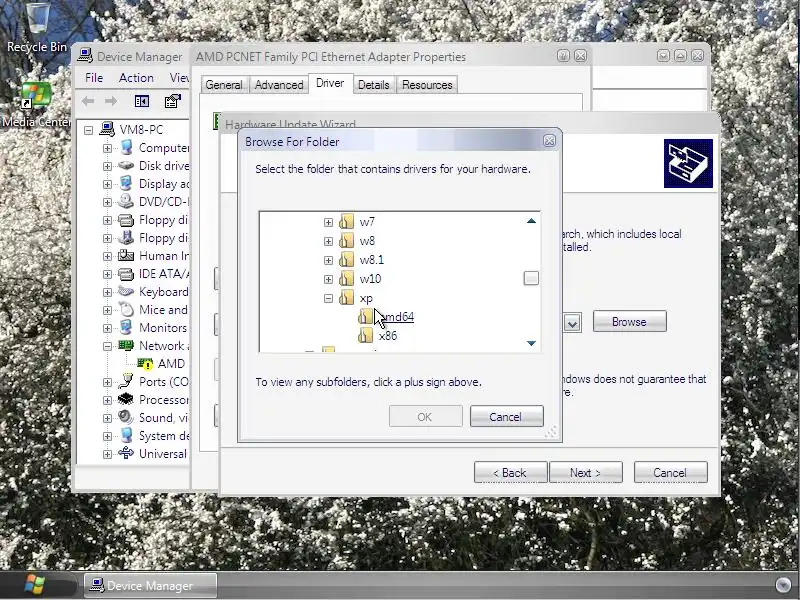This screenshot has height=600, width=800.
Task: Click Next in Hardware Update Wizard
Action: (586, 472)
